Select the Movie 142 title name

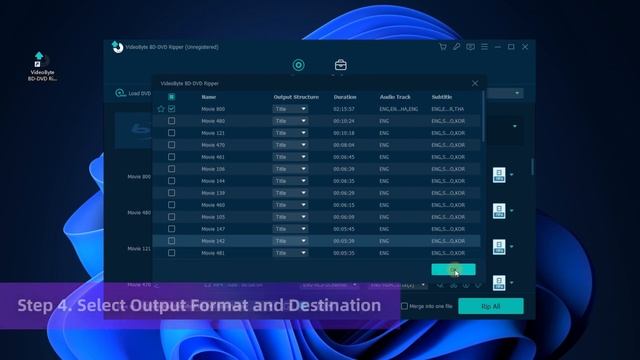(213, 241)
